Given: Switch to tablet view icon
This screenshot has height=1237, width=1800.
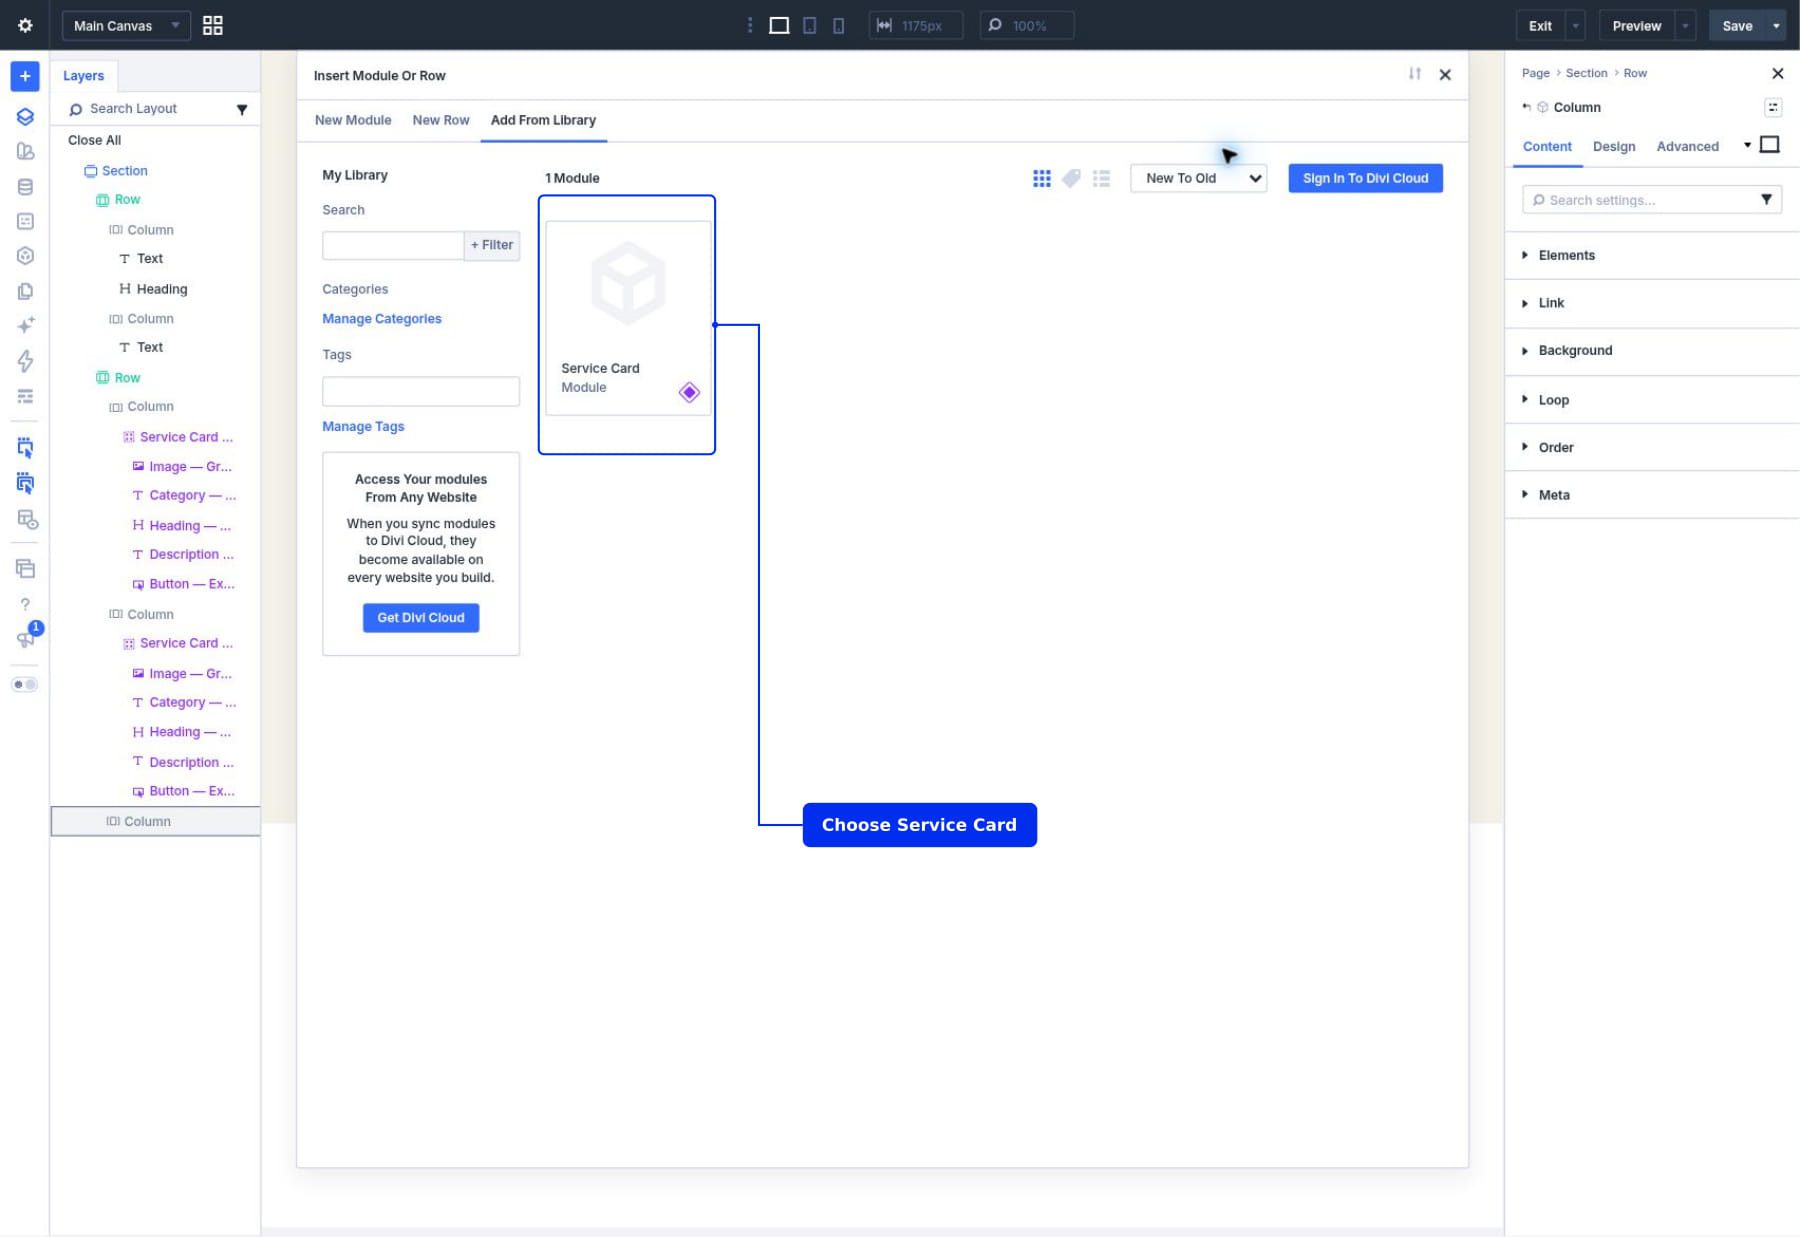Looking at the screenshot, I should (810, 25).
